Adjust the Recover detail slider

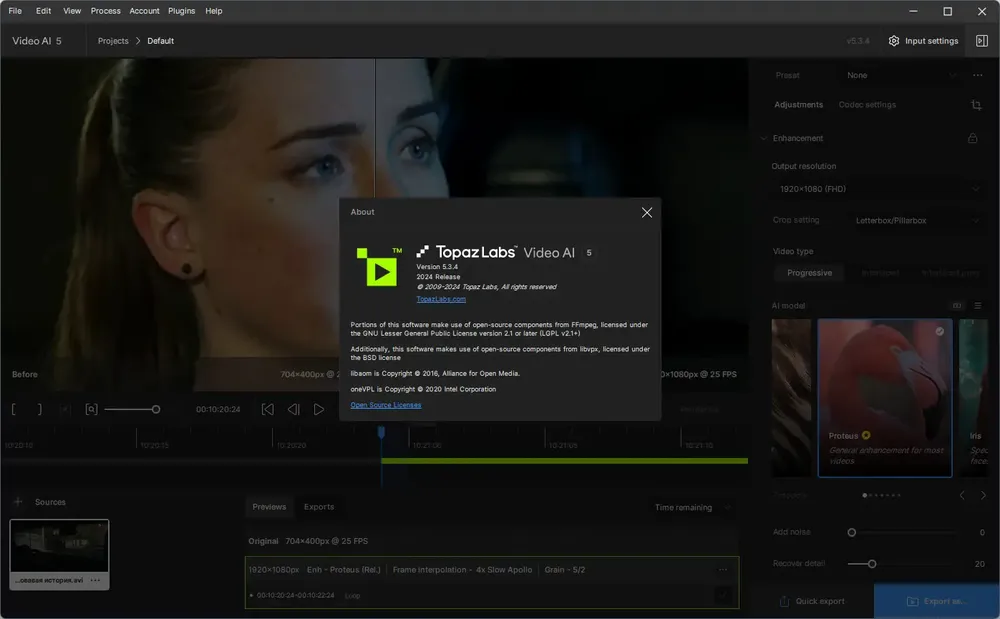[x=872, y=564]
